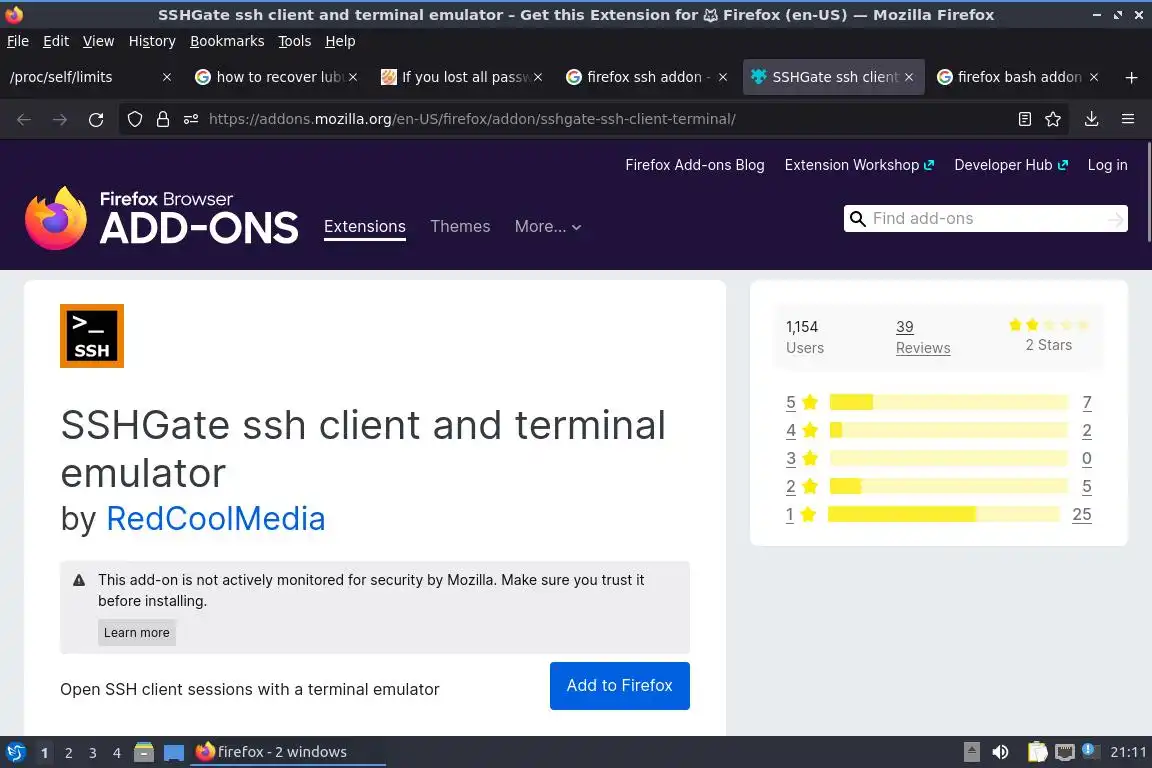Close the firefox bash addon tab

click(x=1094, y=77)
